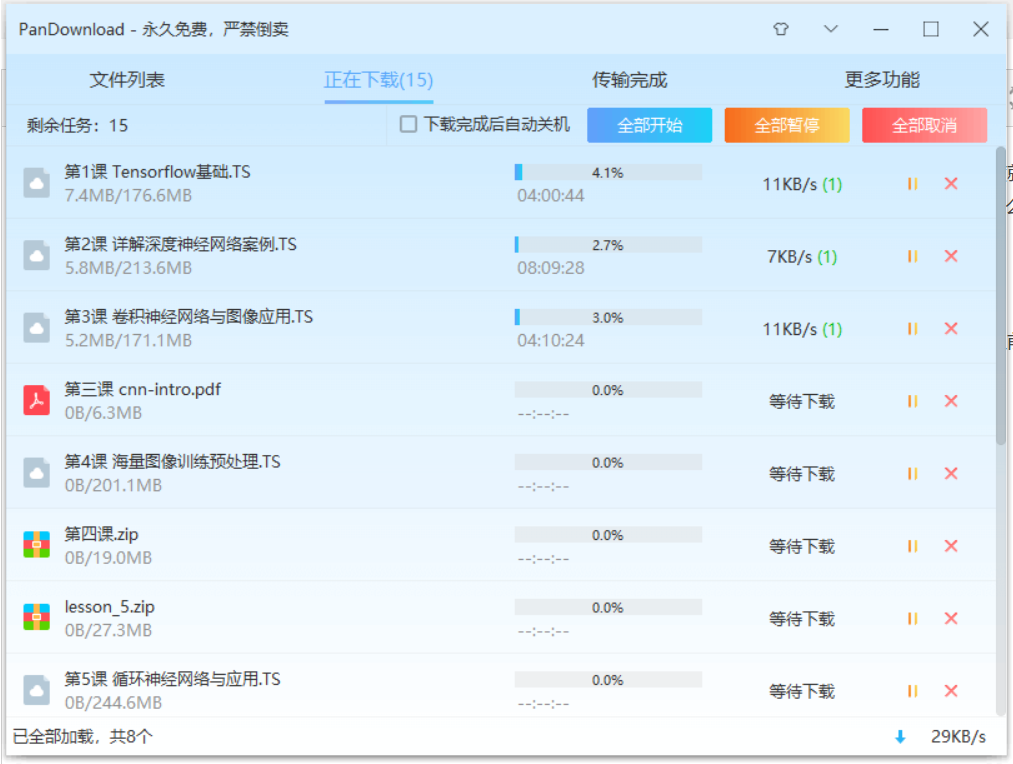Click the 剩余任务: 15 label
Viewport: 1013px width, 764px height.
click(77, 125)
